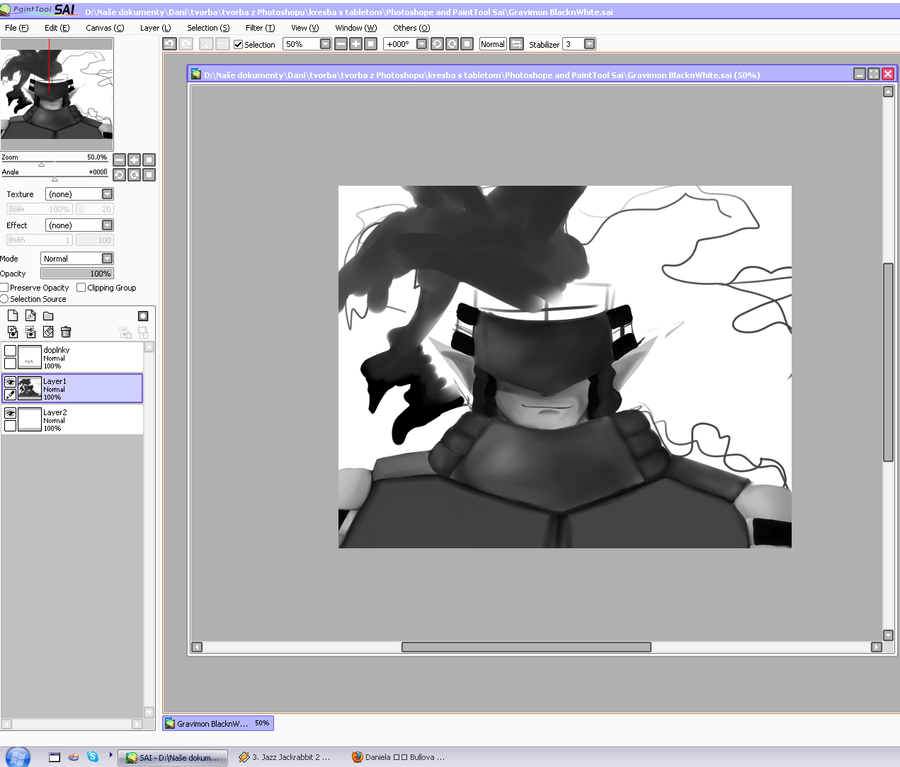Open the File menu
900x767 pixels.
click(x=17, y=28)
